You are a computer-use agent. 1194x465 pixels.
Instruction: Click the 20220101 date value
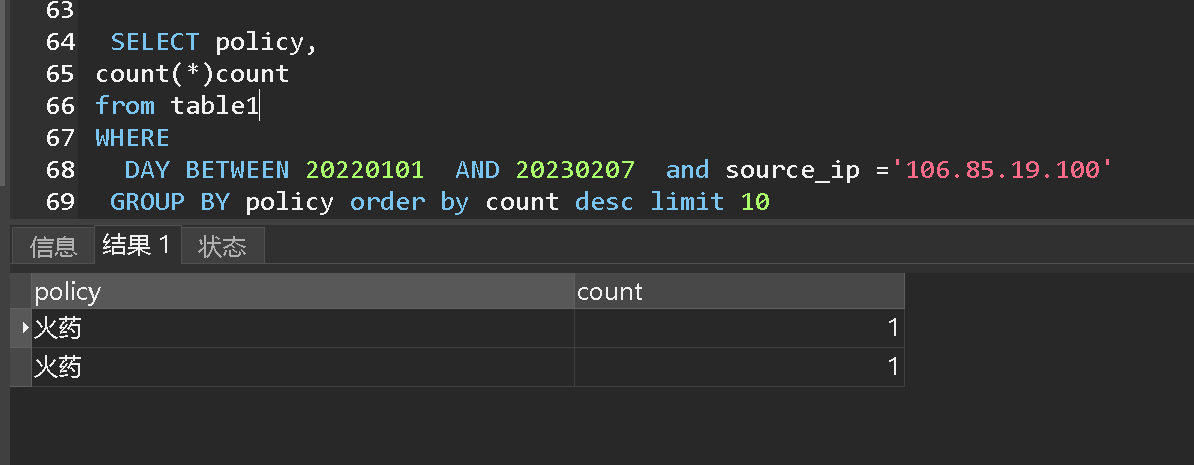(x=365, y=170)
